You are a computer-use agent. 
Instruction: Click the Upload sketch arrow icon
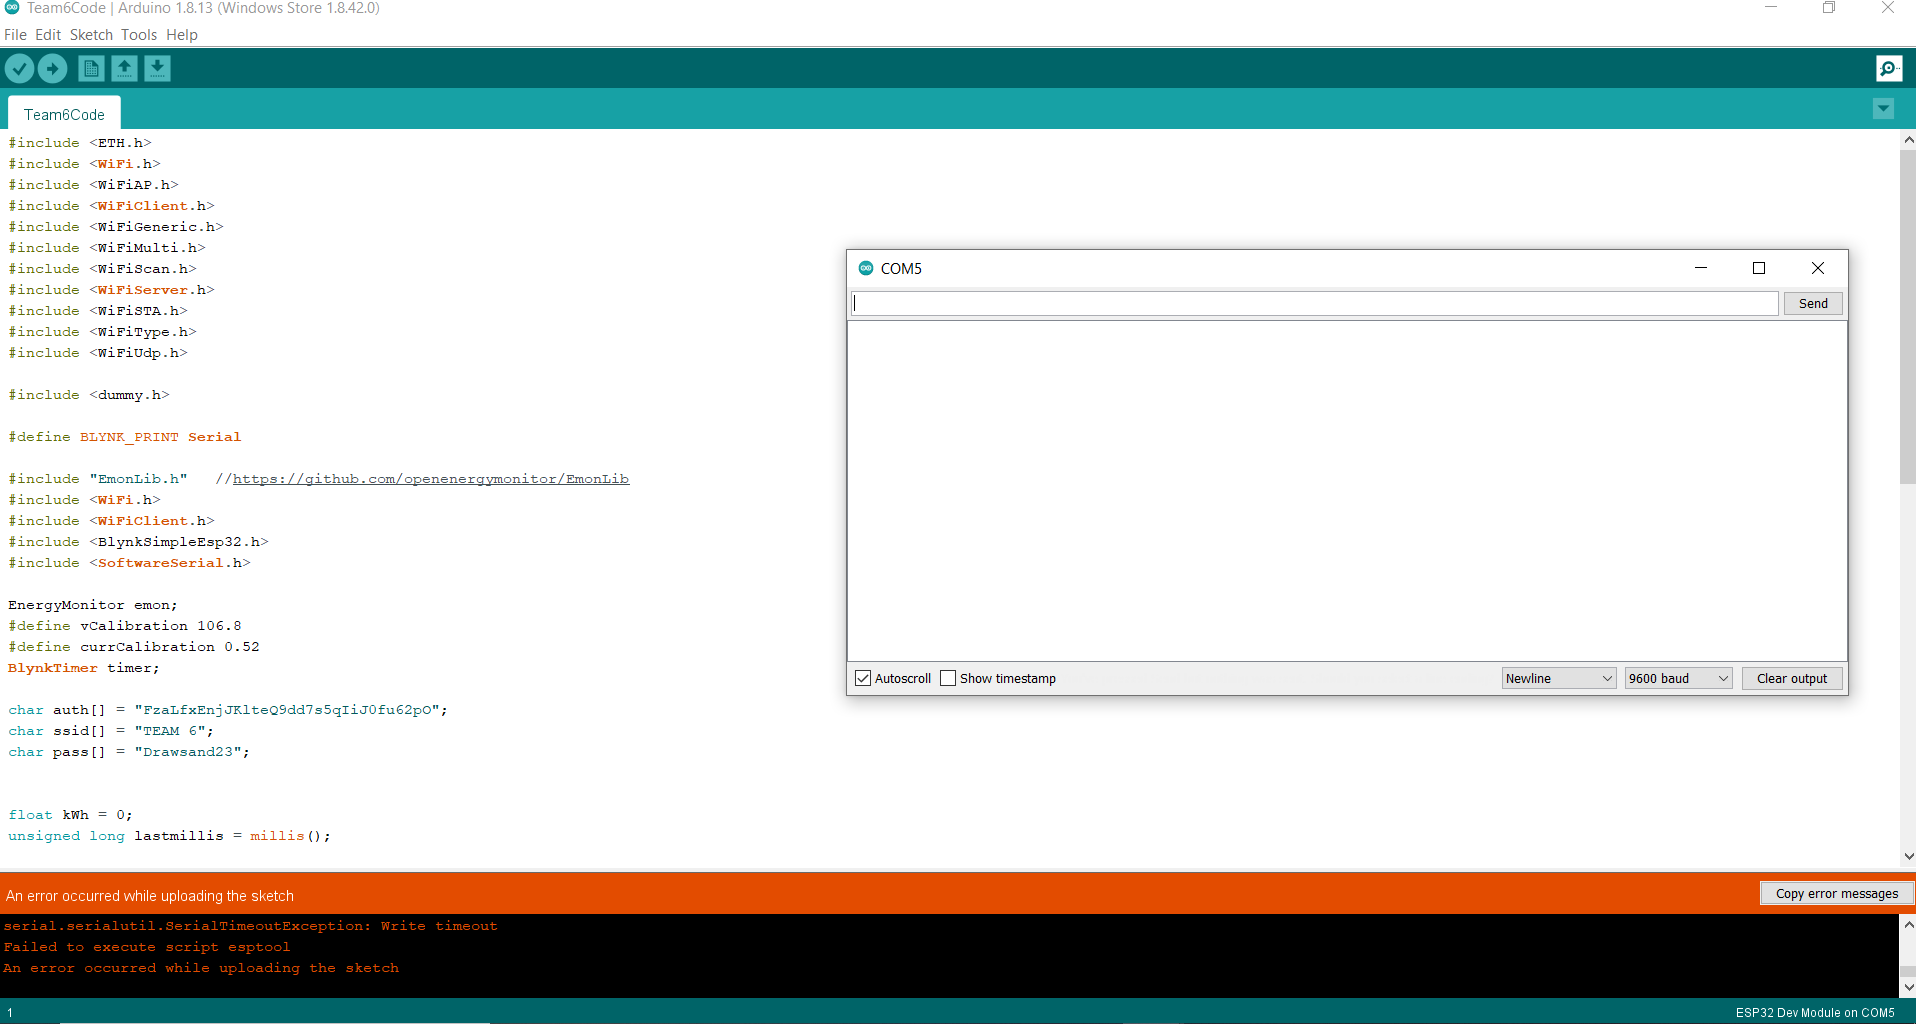pyautogui.click(x=52, y=68)
